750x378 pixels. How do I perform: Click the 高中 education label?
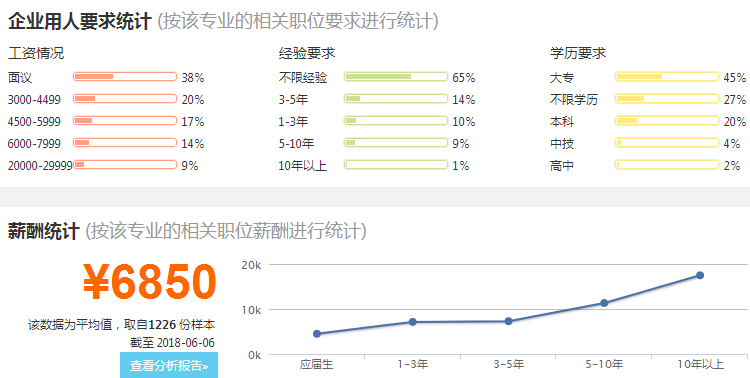coord(562,166)
